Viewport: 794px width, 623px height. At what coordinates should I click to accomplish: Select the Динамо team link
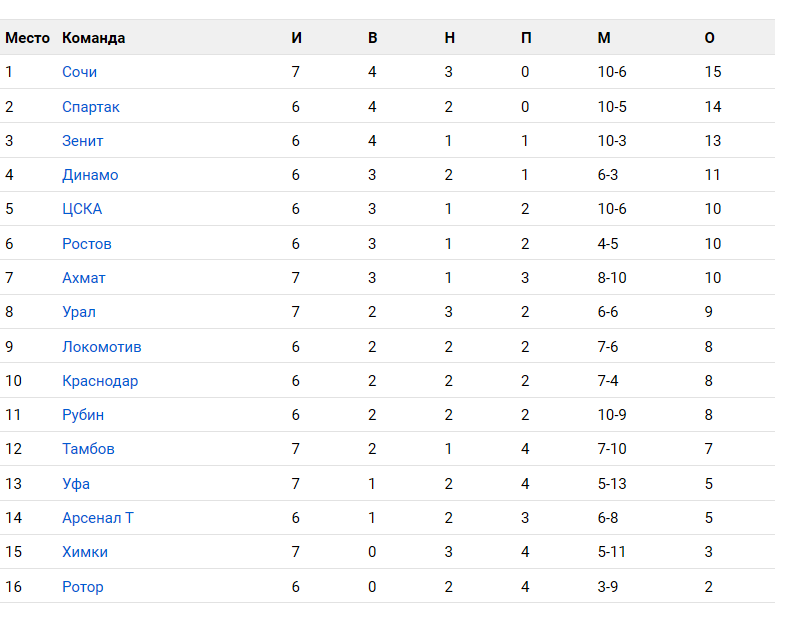90,175
